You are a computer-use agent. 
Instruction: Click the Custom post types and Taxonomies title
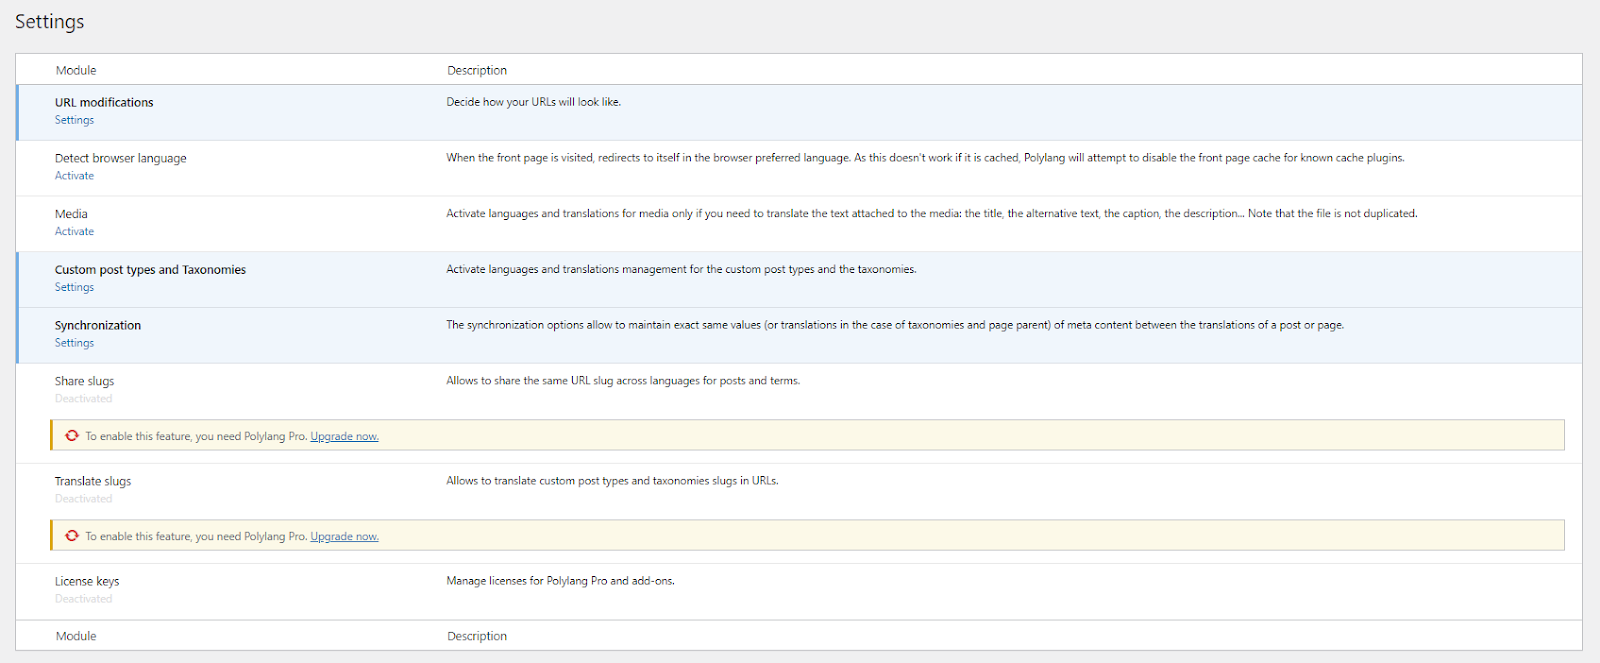click(x=150, y=270)
